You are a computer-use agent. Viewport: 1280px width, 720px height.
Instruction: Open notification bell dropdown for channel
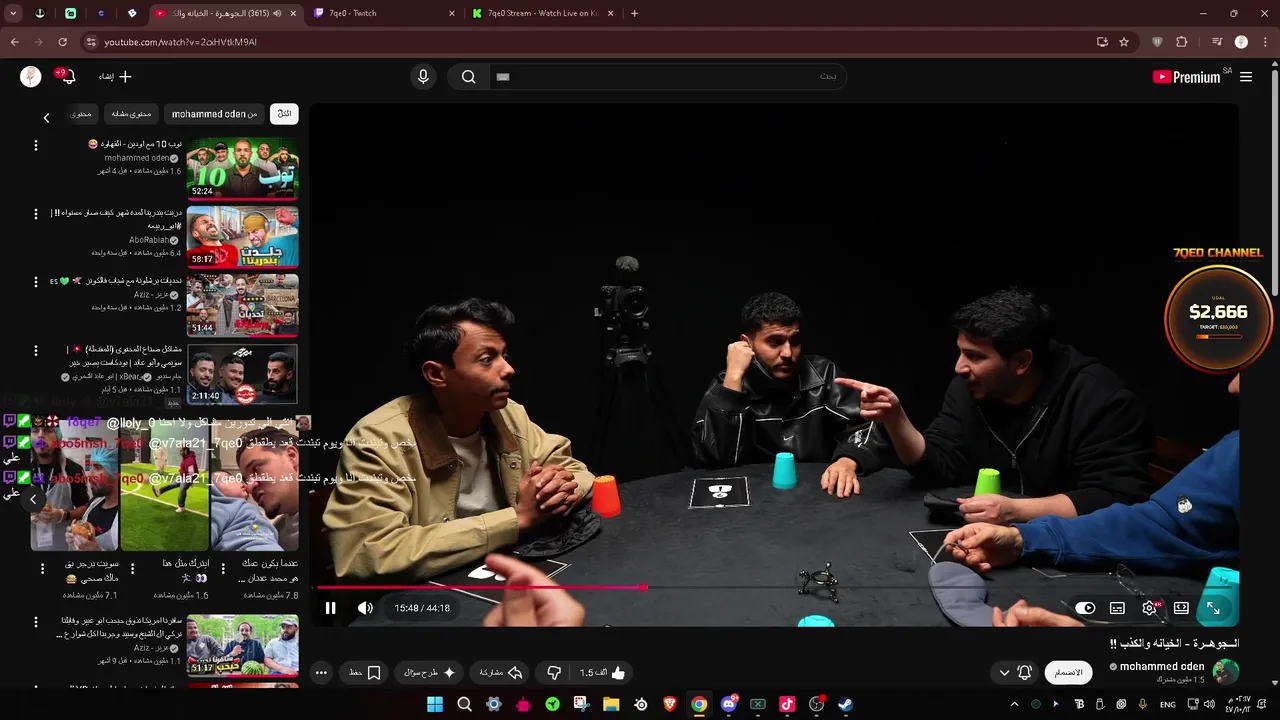pyautogui.click(x=1015, y=673)
